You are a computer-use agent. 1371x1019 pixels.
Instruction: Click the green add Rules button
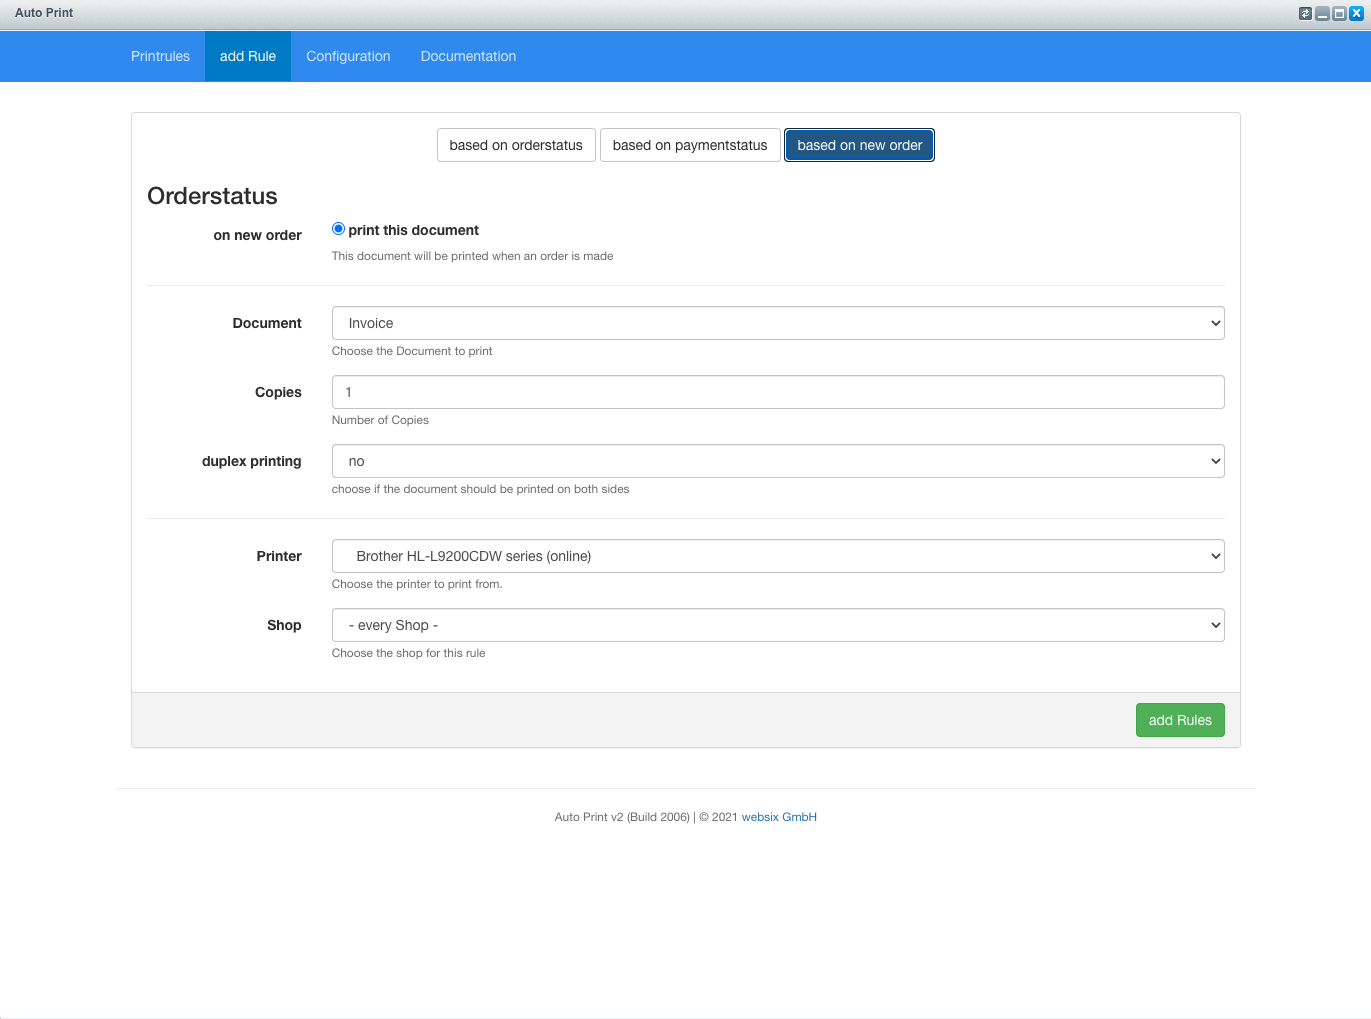(x=1180, y=720)
